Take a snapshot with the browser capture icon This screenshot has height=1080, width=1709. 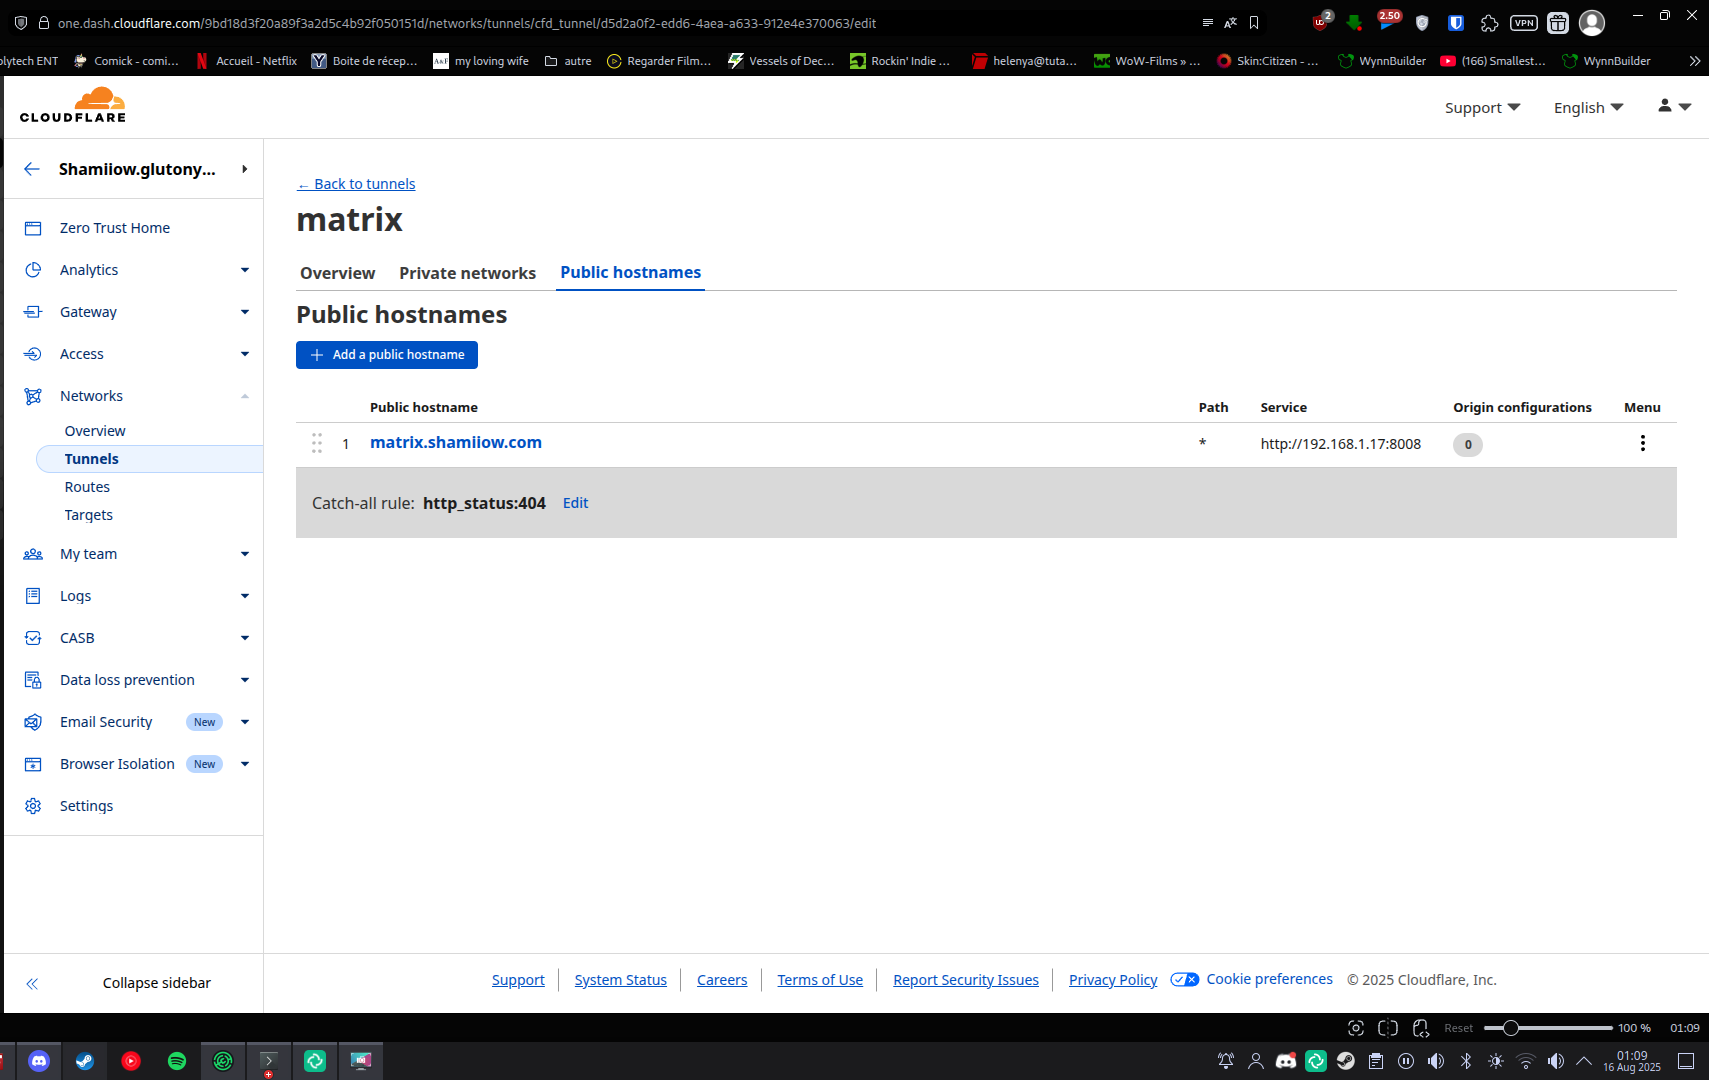point(1356,1028)
